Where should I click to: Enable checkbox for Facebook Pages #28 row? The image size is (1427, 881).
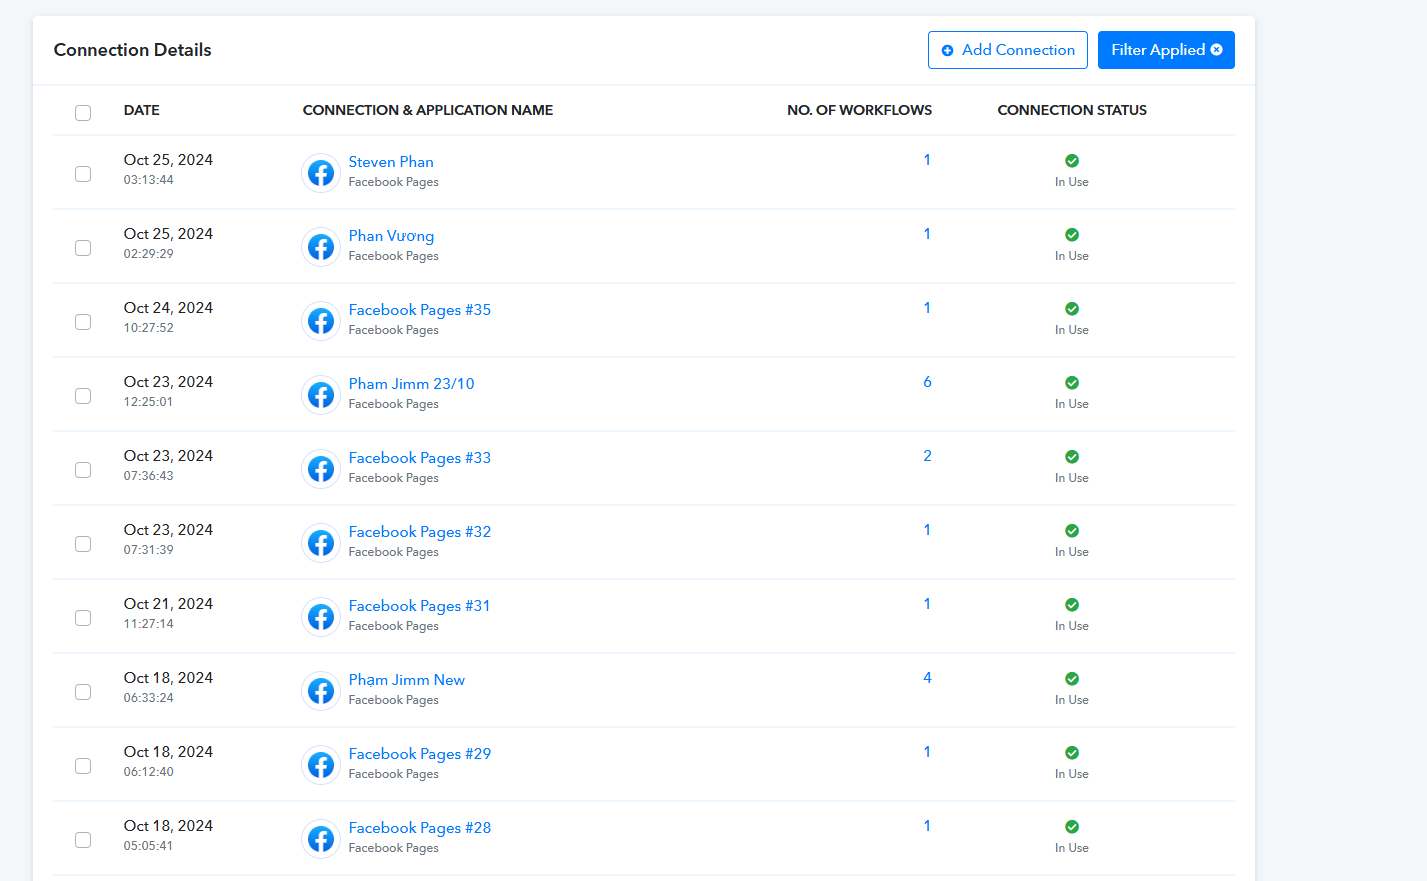pos(83,840)
